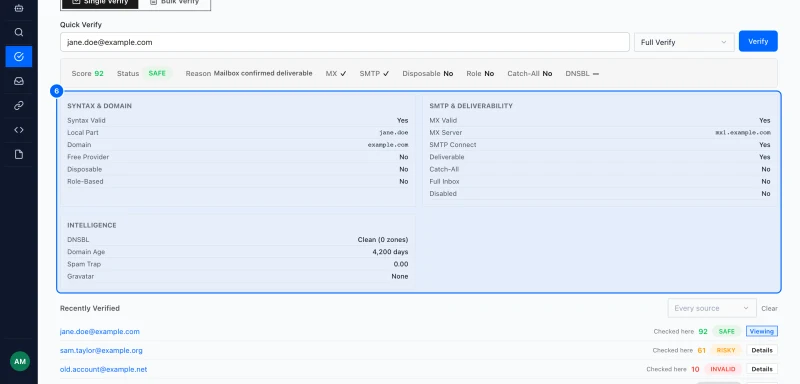Open the Every source filter dropdown
This screenshot has width=800, height=384.
pyautogui.click(x=712, y=308)
